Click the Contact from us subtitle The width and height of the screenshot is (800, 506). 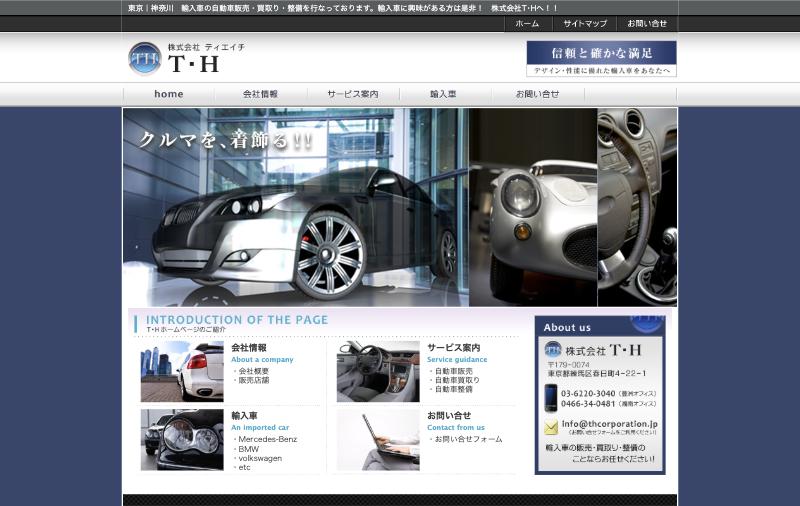point(456,427)
